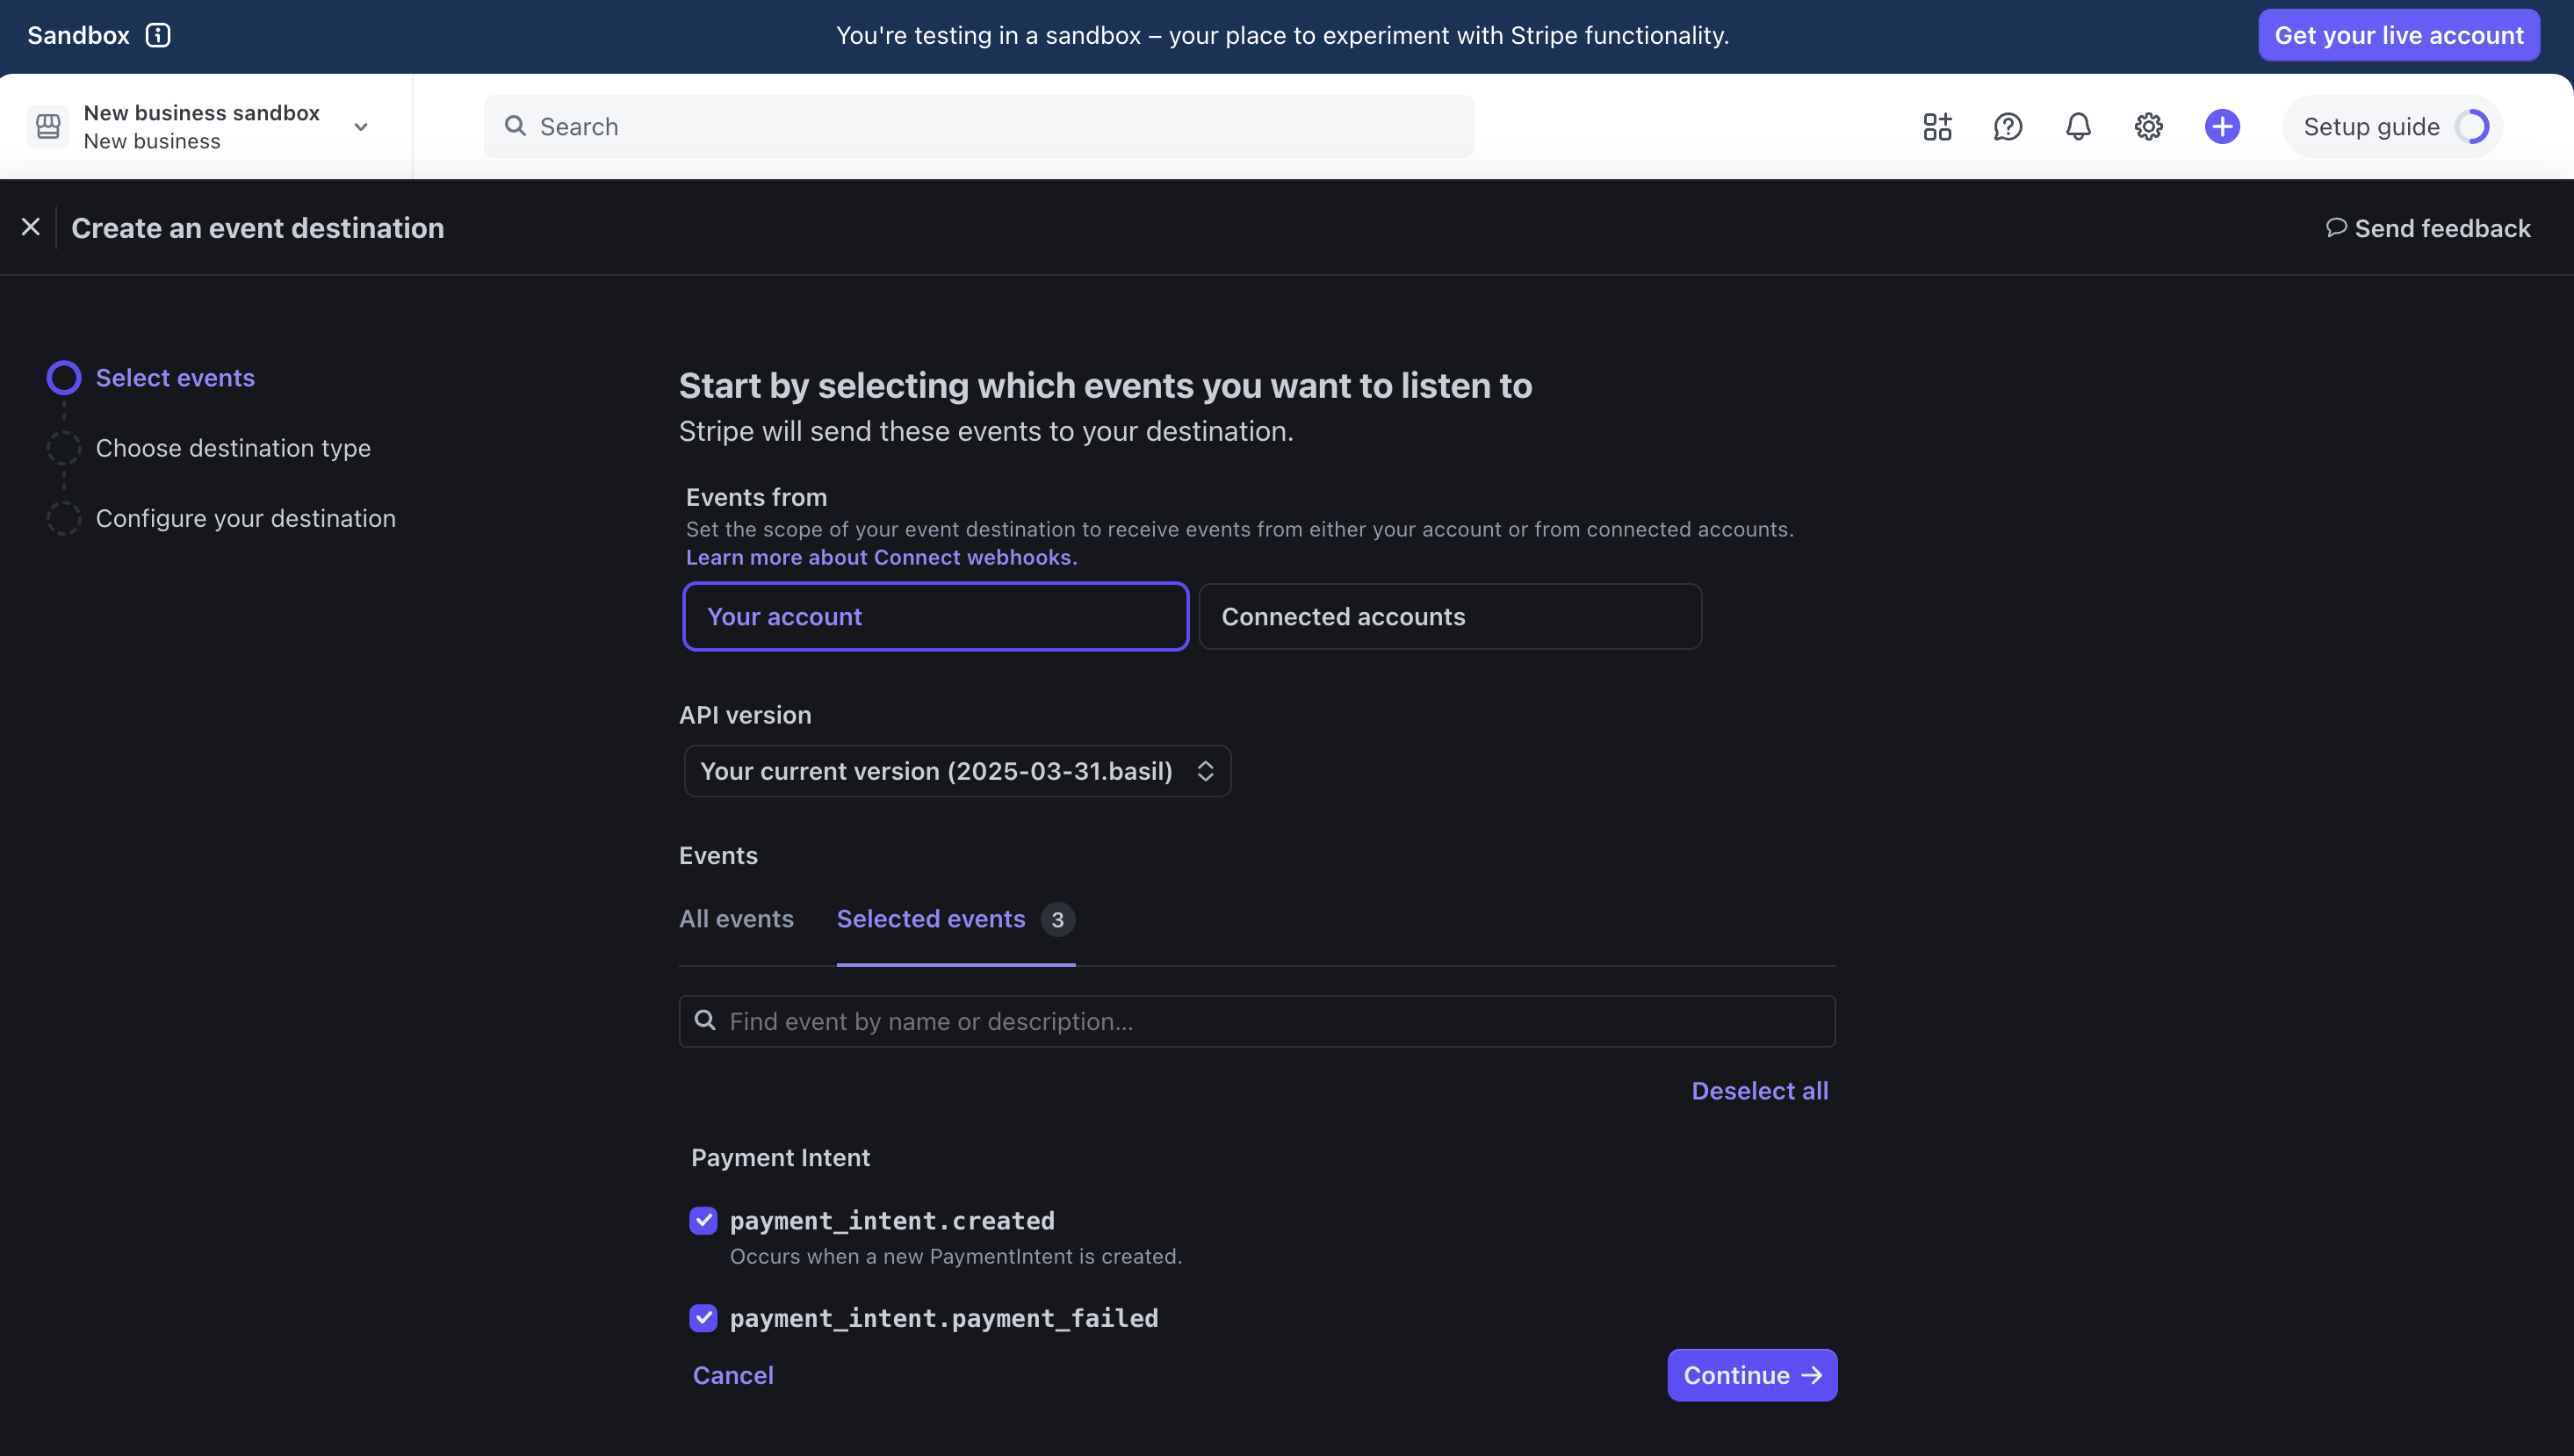Click the Deselect all link

pos(1759,1091)
